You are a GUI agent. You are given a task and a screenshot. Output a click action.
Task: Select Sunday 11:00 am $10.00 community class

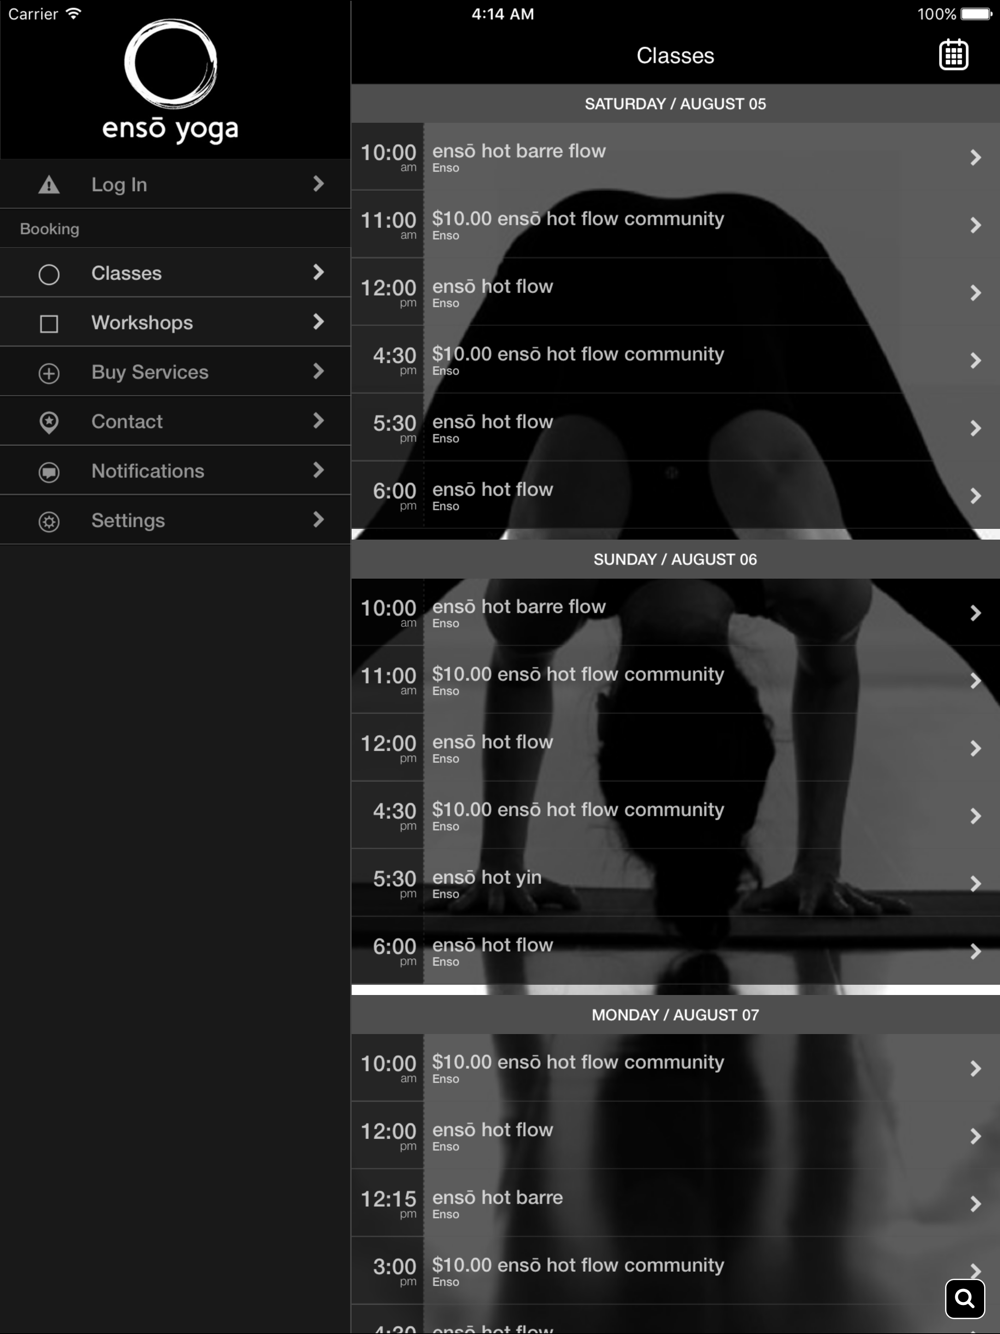(x=675, y=680)
